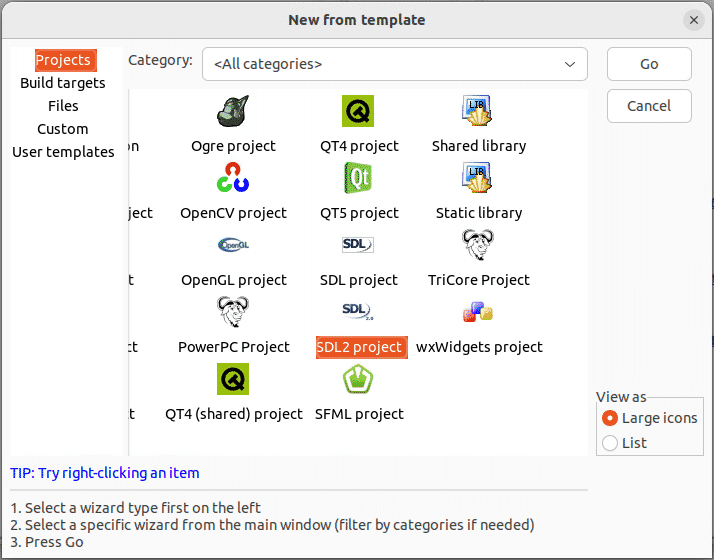714x560 pixels.
Task: Switch to Build targets wizard type
Action: (63, 83)
